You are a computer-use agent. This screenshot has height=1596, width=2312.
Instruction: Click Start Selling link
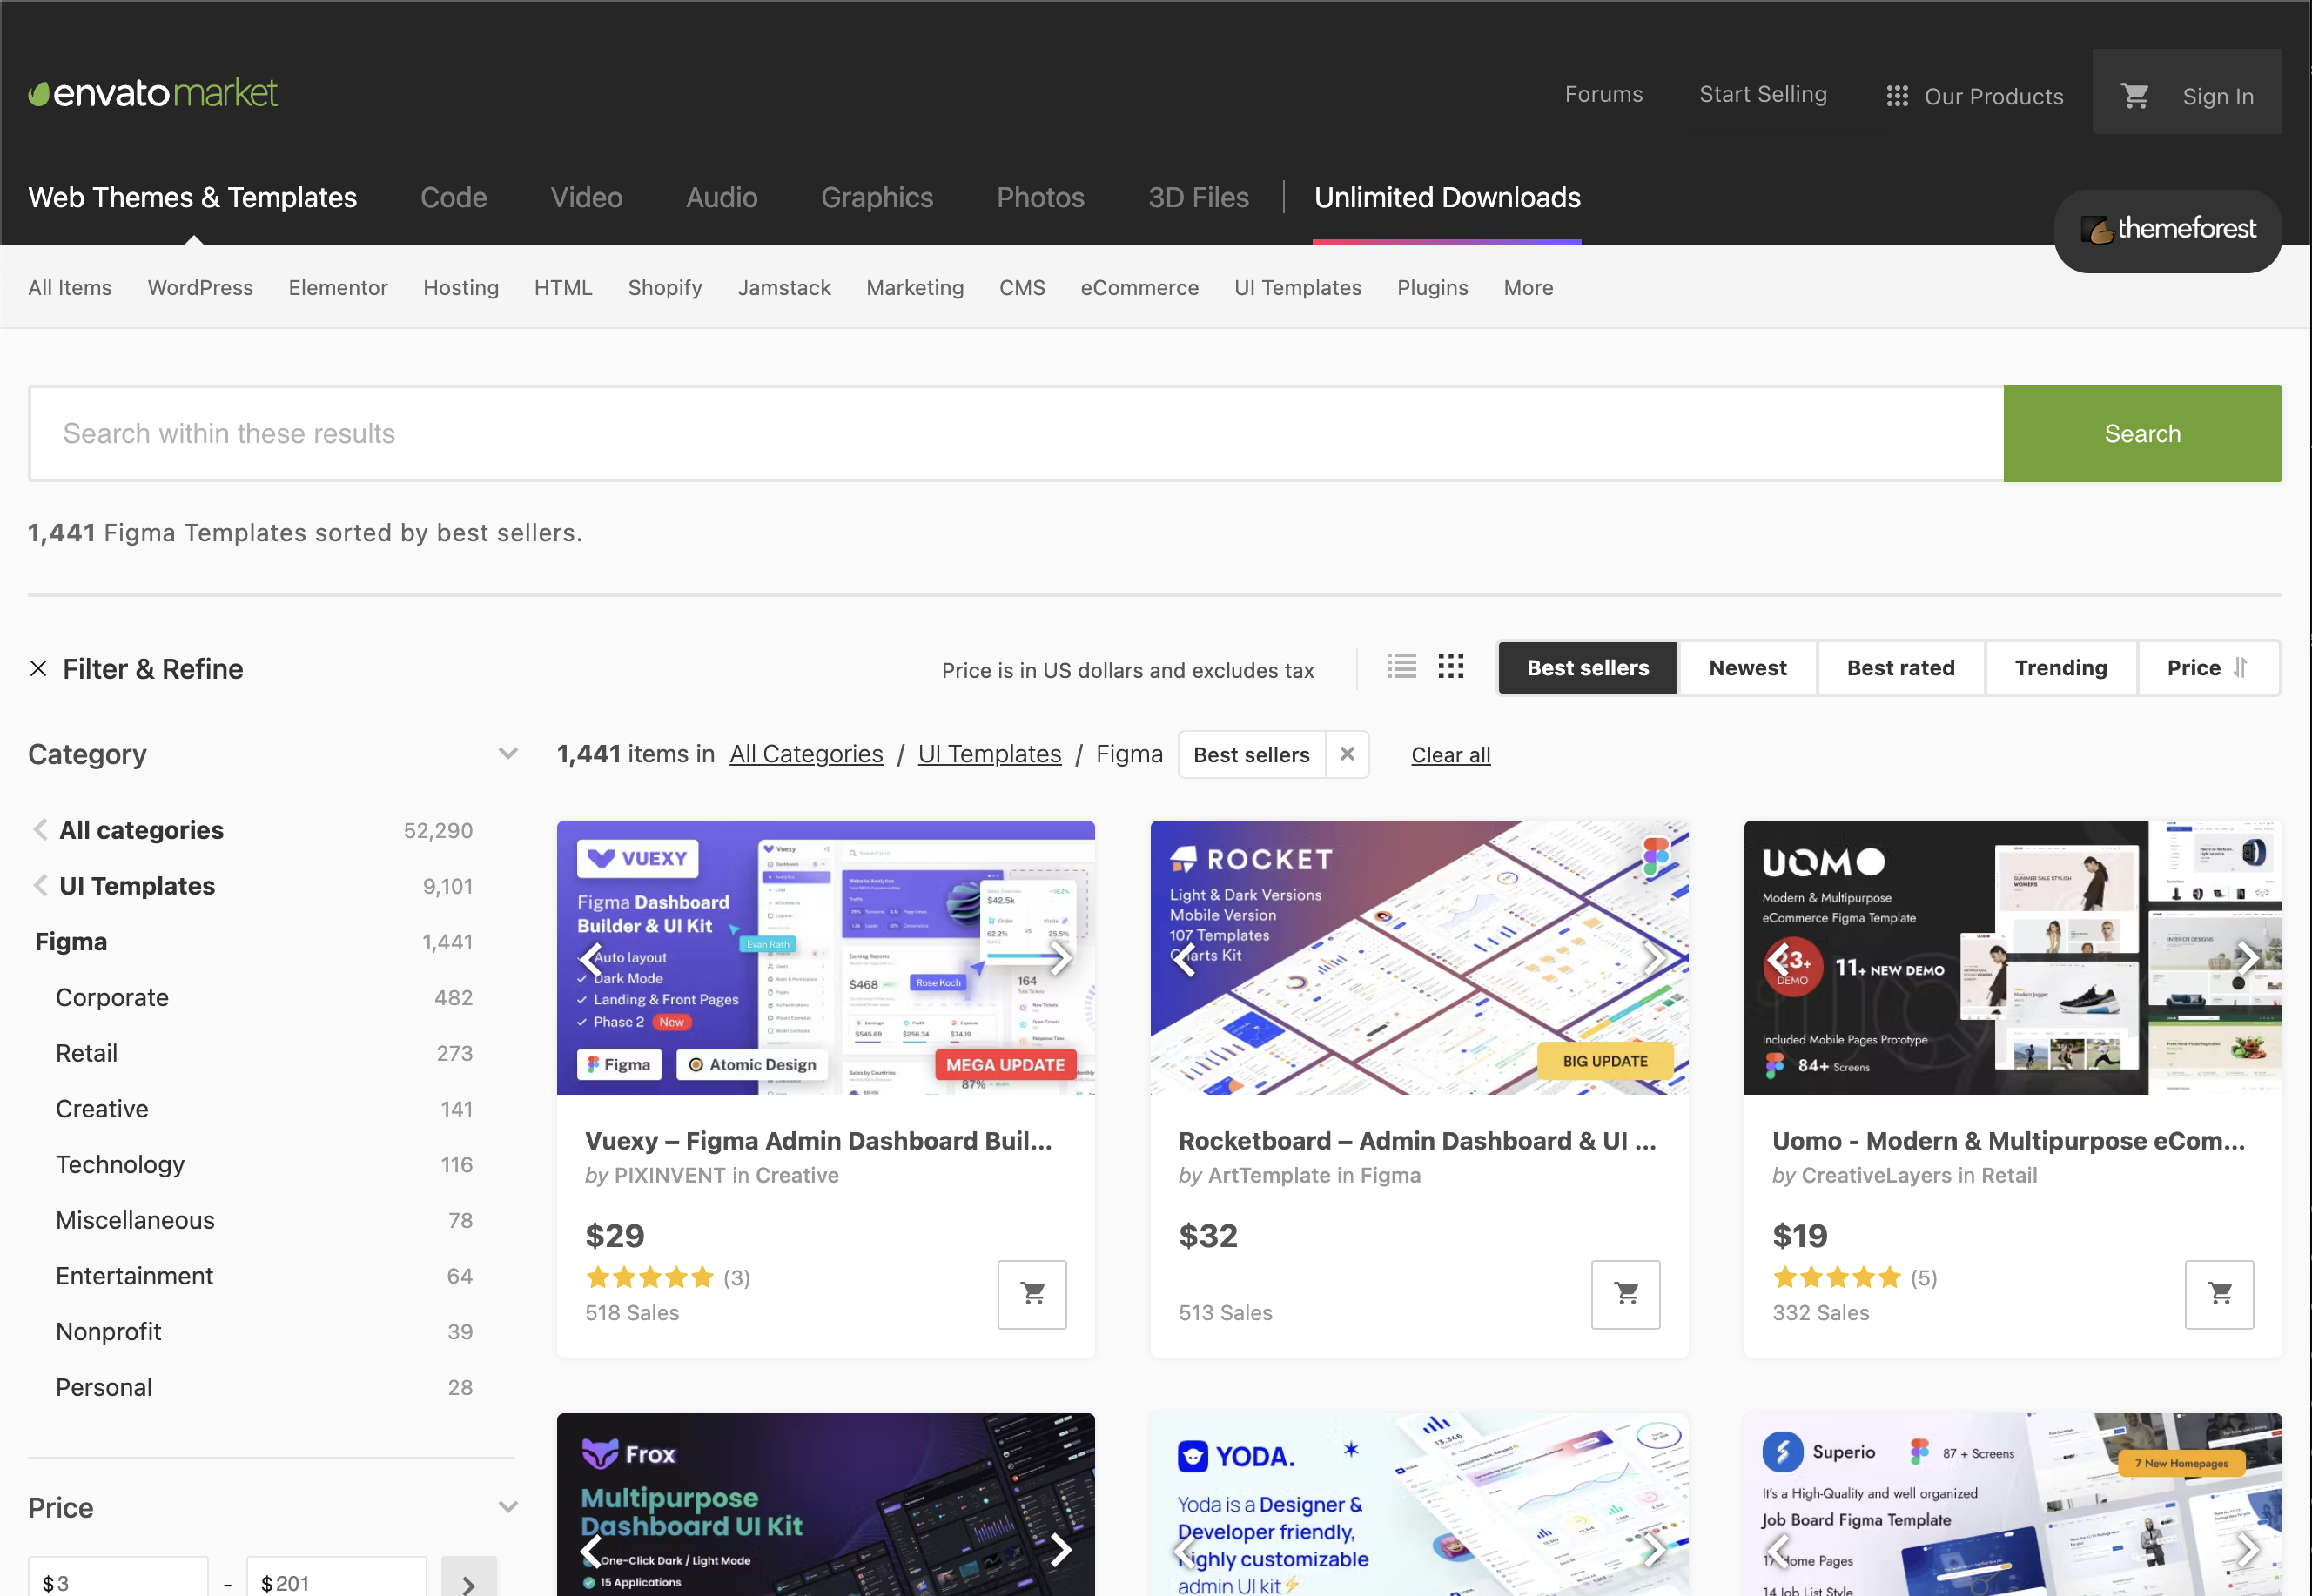(x=1763, y=94)
